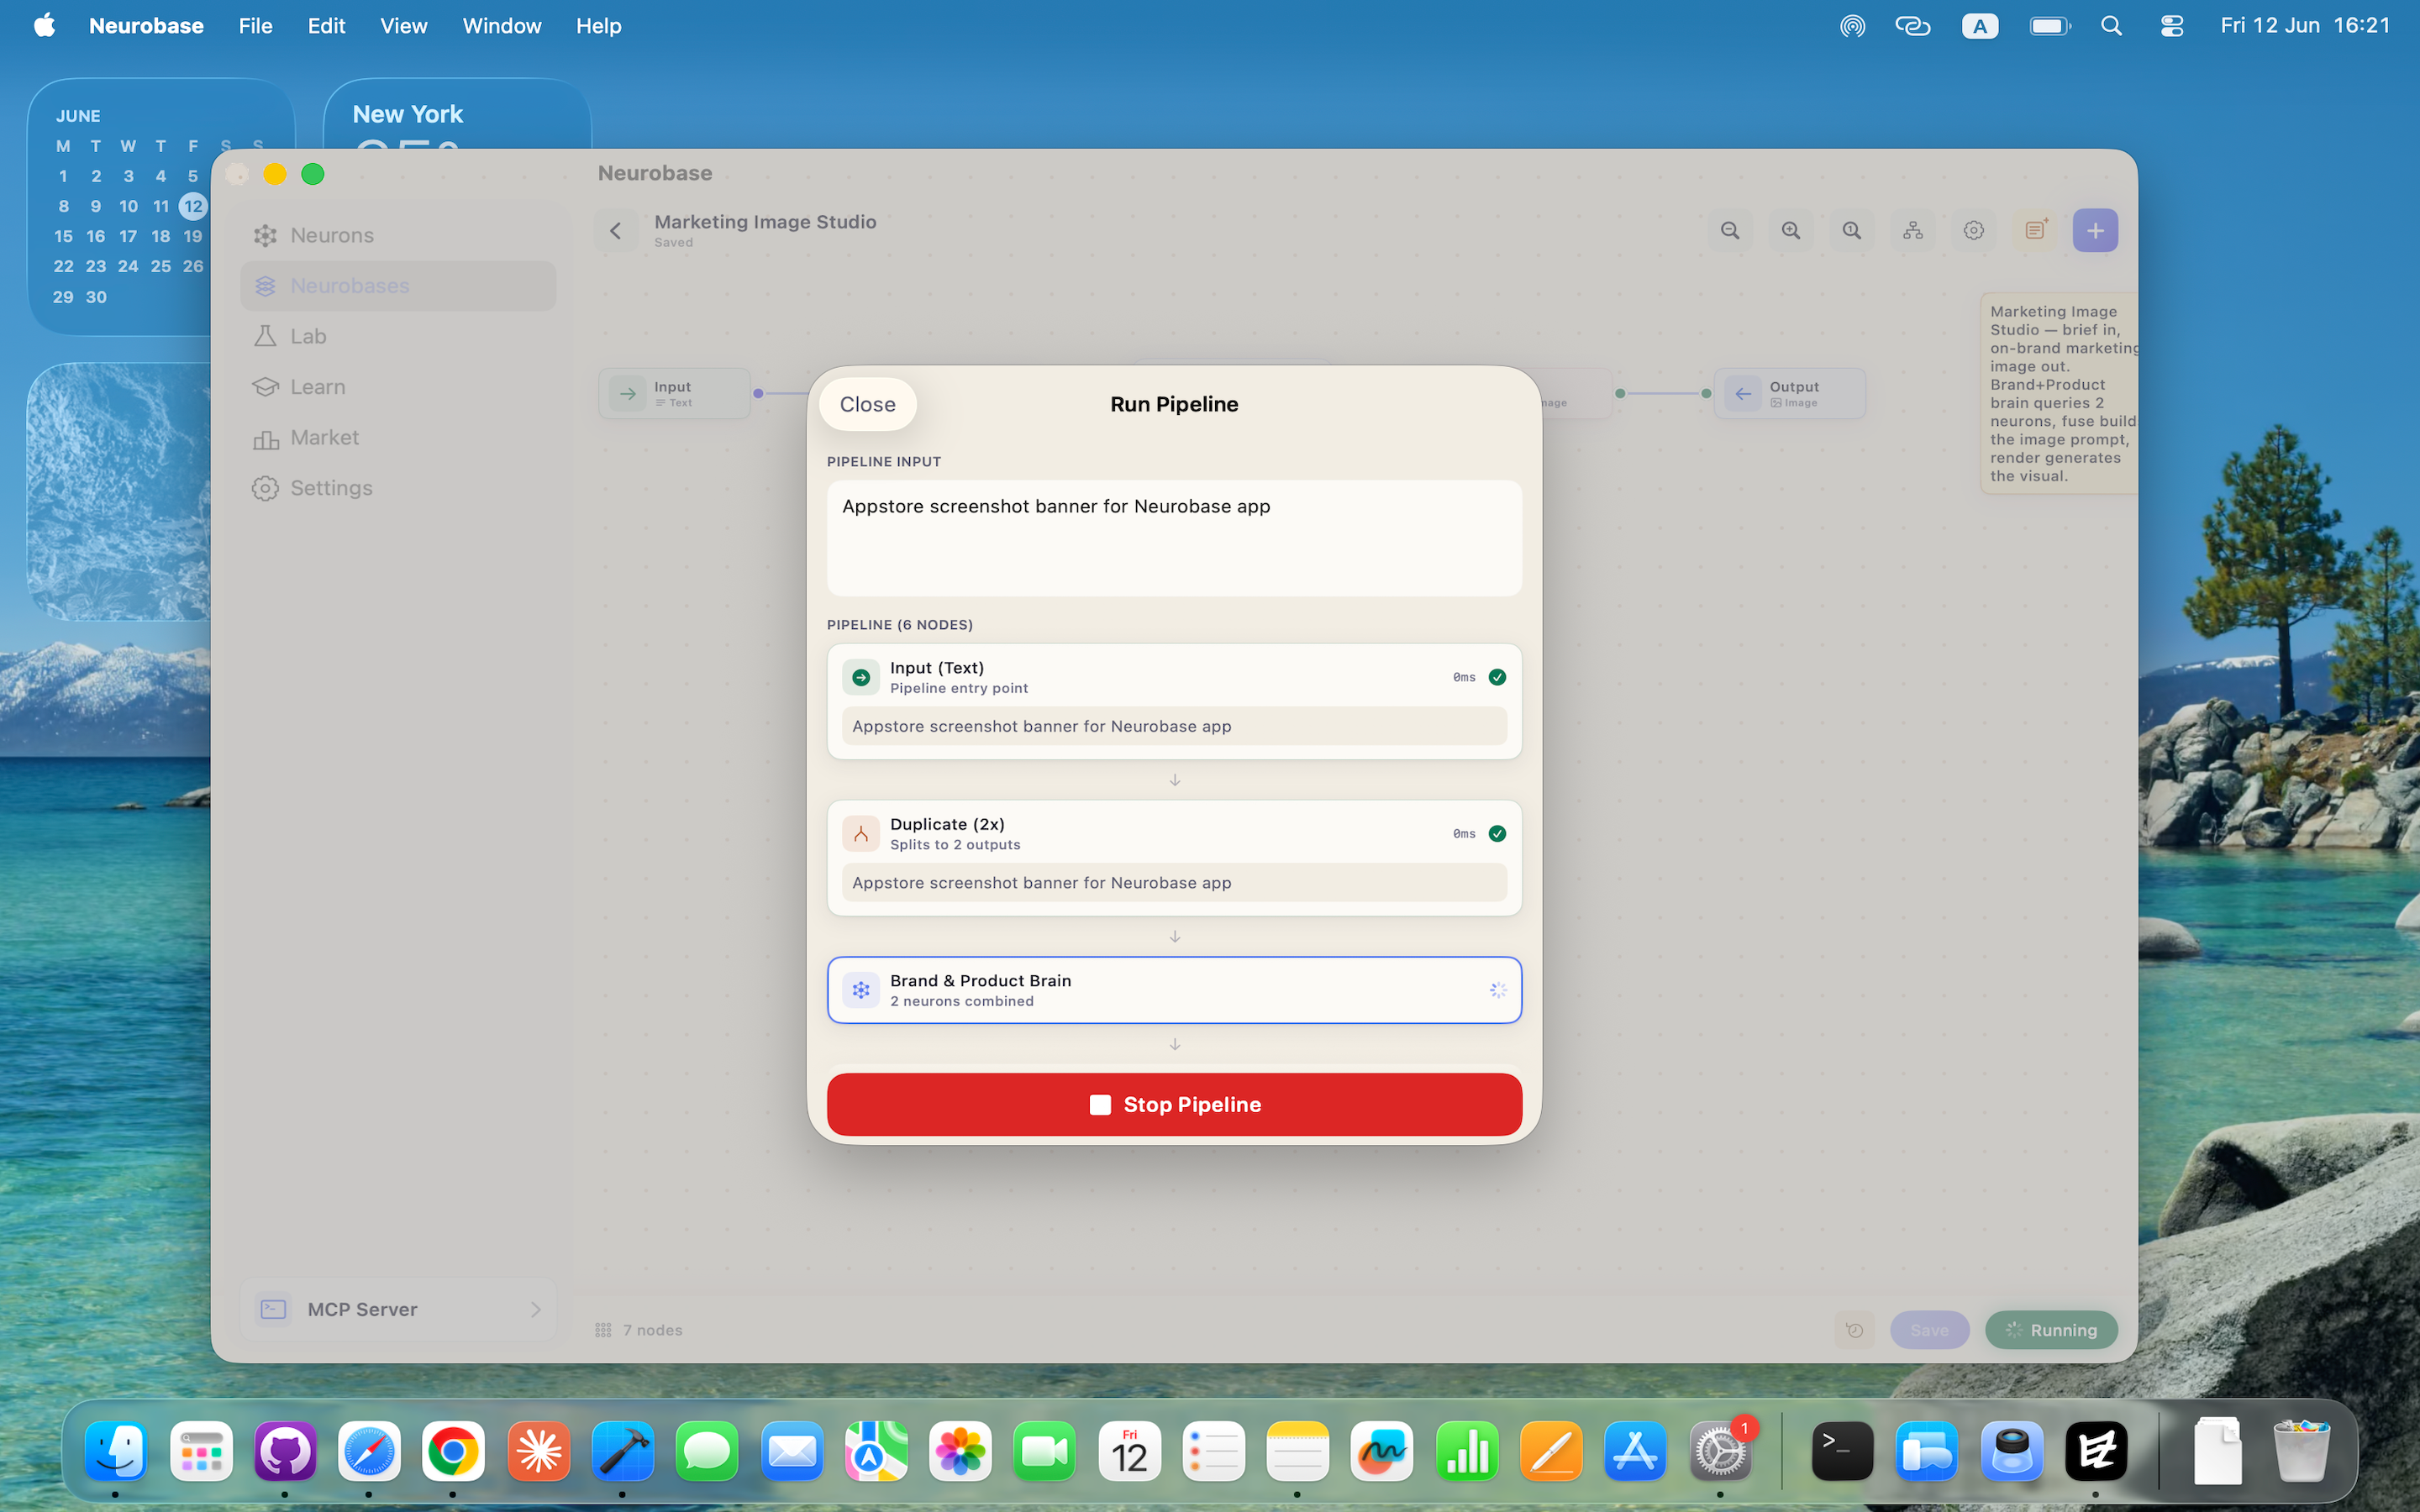The width and height of the screenshot is (2420, 1512).
Task: Click the green checkmark on Duplicate (2x)
Action: 1497,833
